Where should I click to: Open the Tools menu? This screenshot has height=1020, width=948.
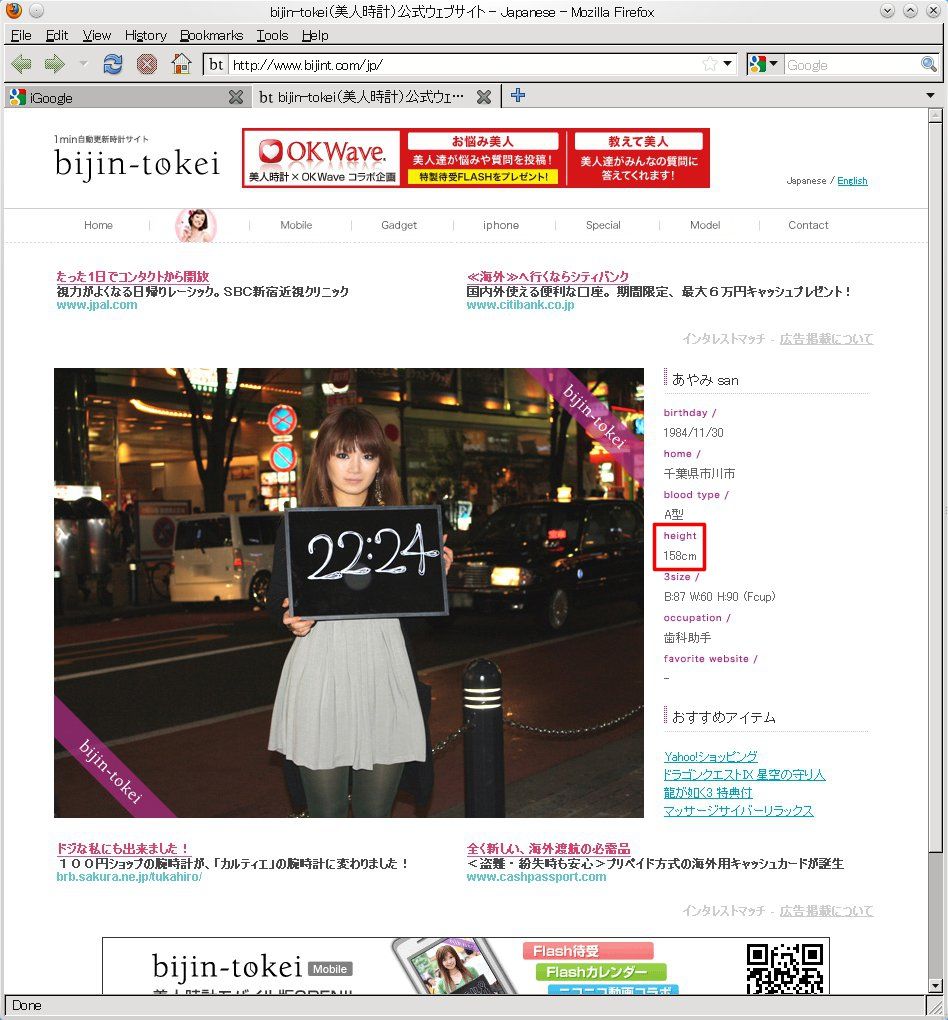pyautogui.click(x=272, y=35)
